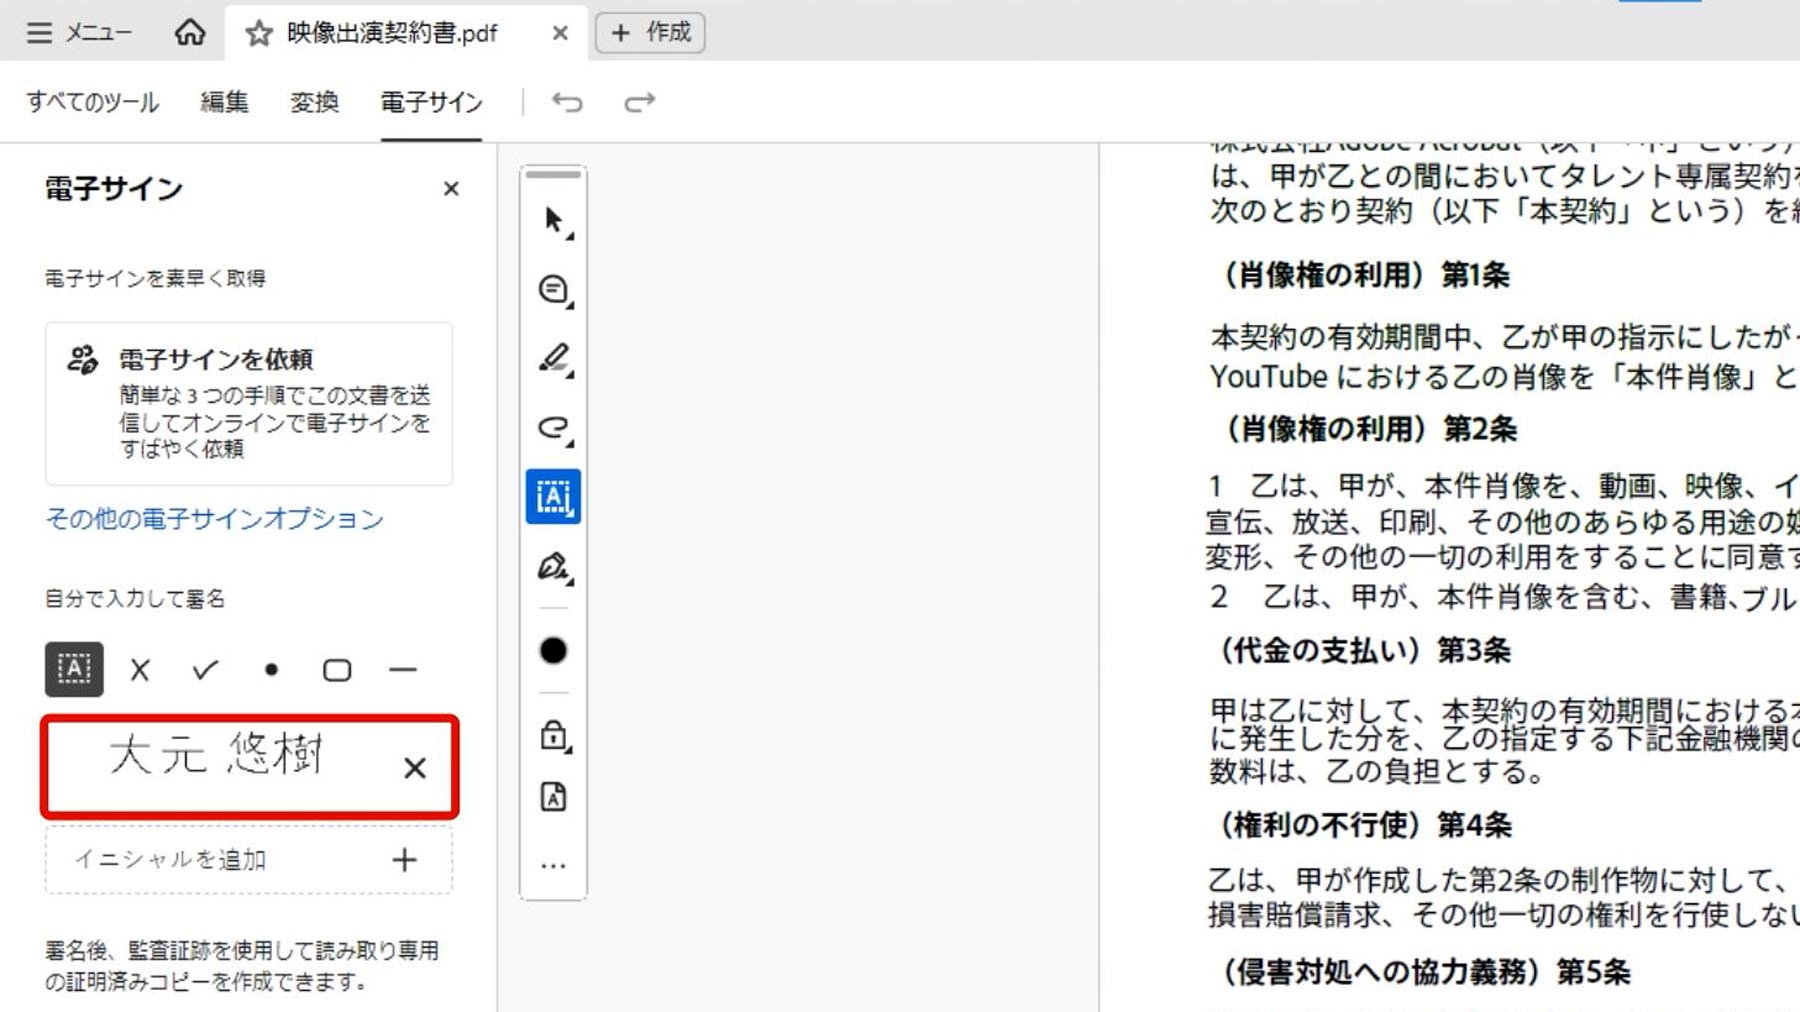
Task: Select the 電子サイン tab
Action: (431, 102)
